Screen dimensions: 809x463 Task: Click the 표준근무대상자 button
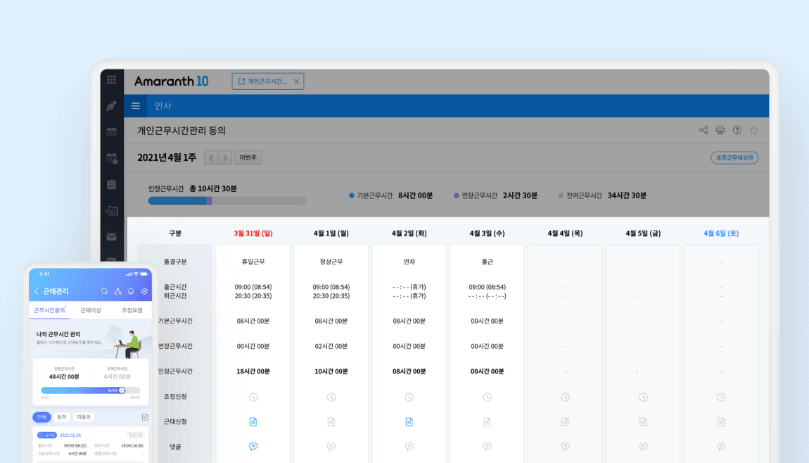(735, 157)
